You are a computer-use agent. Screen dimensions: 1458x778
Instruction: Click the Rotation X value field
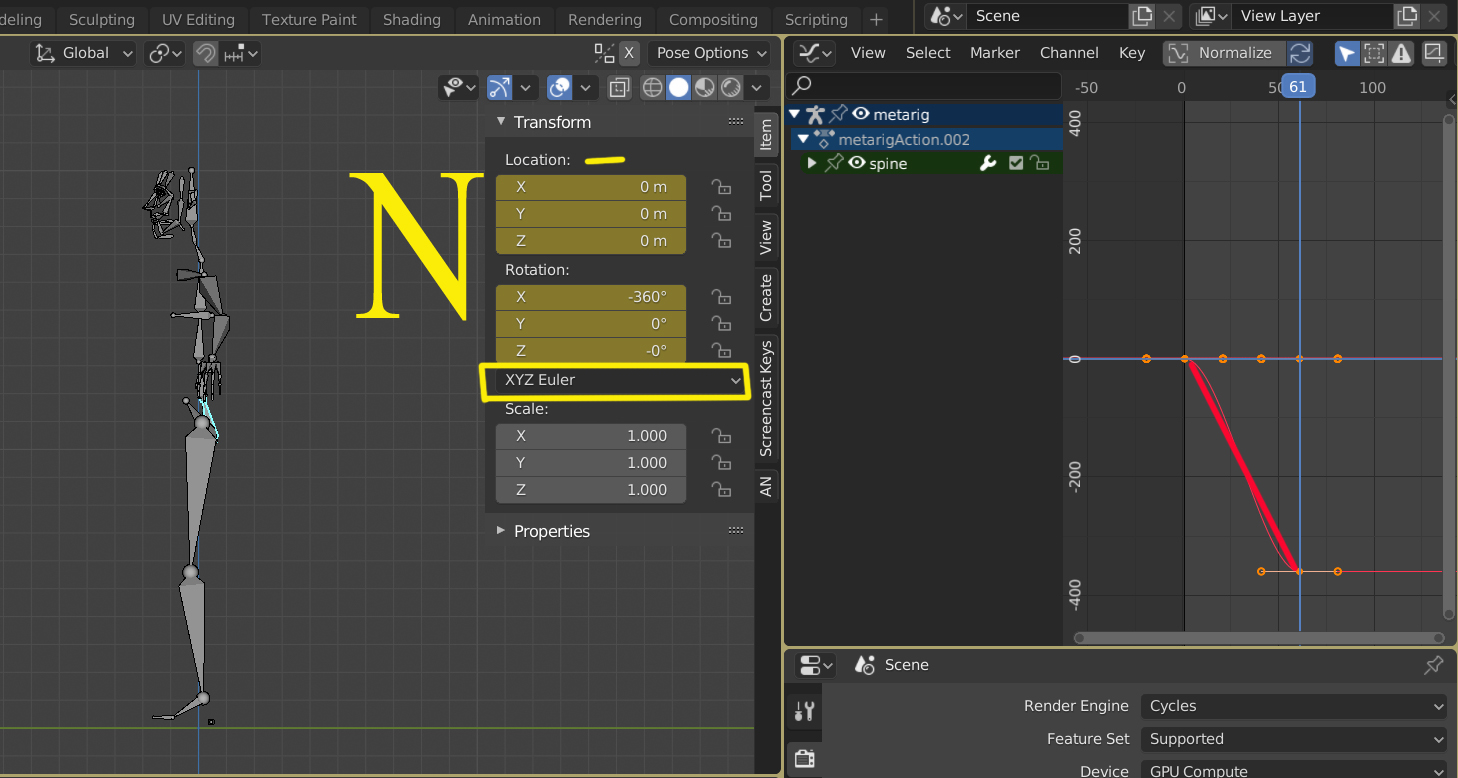pos(591,297)
